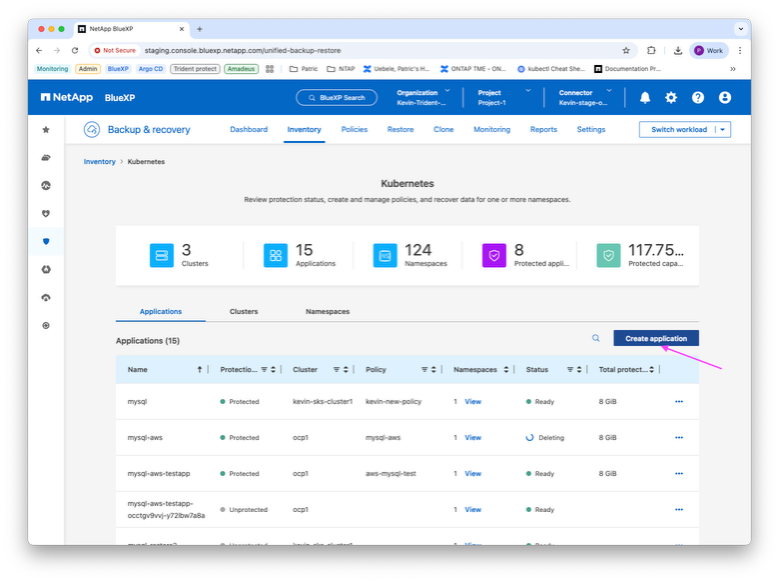Open user account profile icon

pyautogui.click(x=725, y=97)
